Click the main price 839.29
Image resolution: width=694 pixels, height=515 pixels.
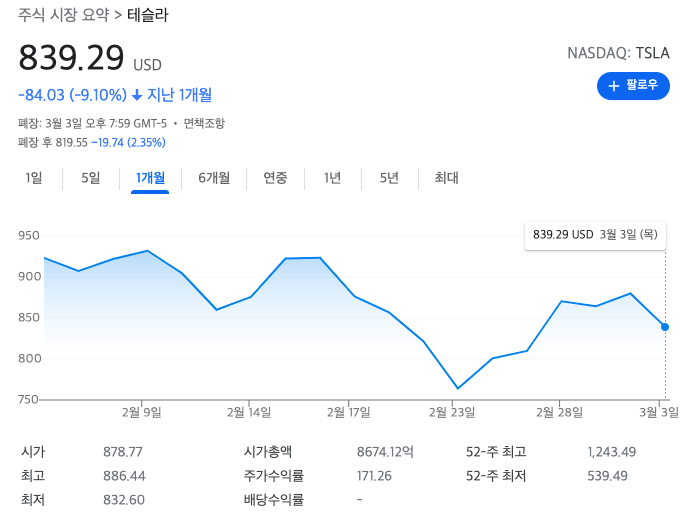pos(71,58)
